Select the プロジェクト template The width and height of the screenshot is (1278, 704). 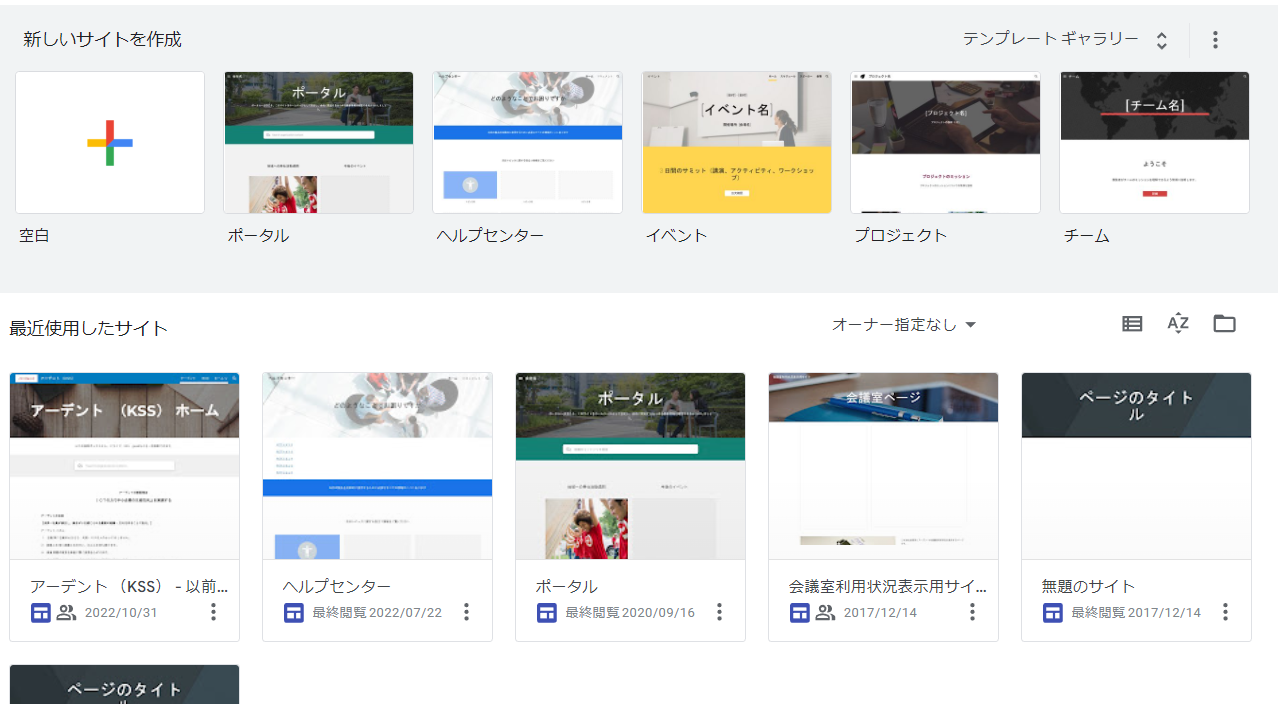click(945, 142)
